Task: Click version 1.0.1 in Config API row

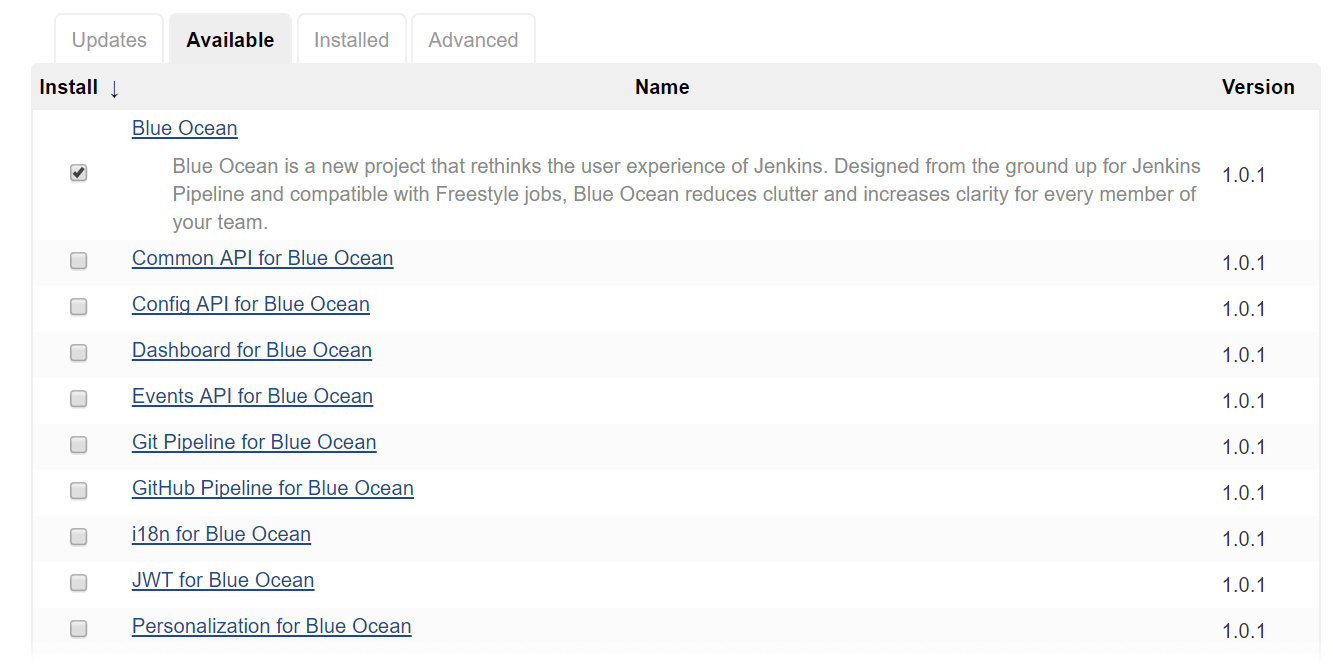Action: [x=1244, y=309]
